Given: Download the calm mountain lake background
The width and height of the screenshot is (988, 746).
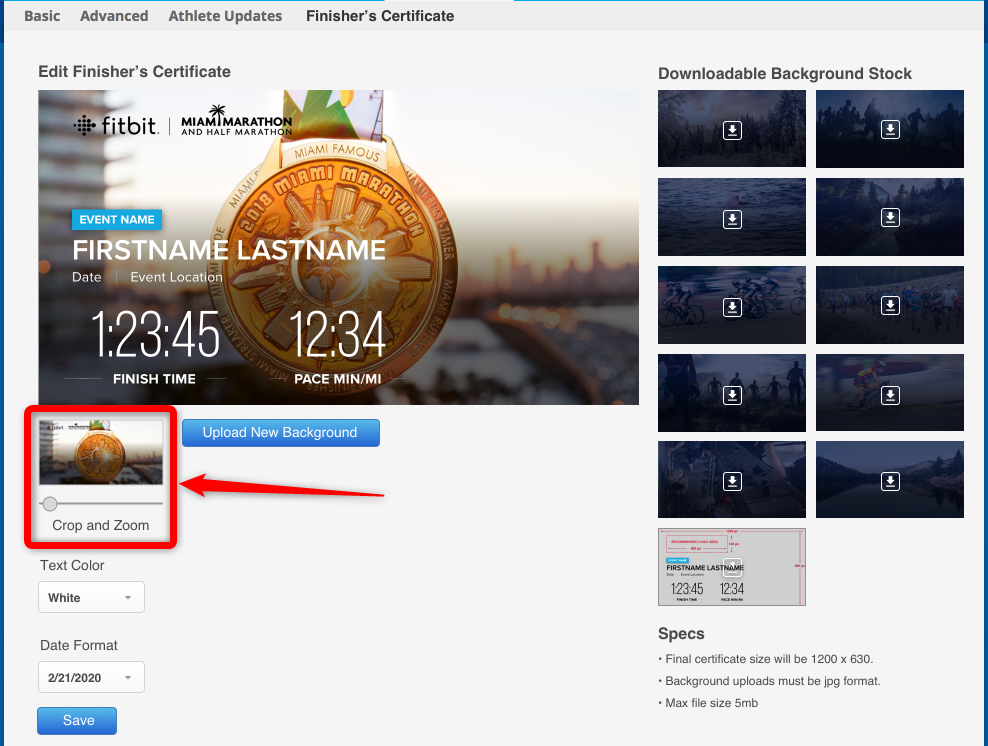Looking at the screenshot, I should [x=890, y=481].
